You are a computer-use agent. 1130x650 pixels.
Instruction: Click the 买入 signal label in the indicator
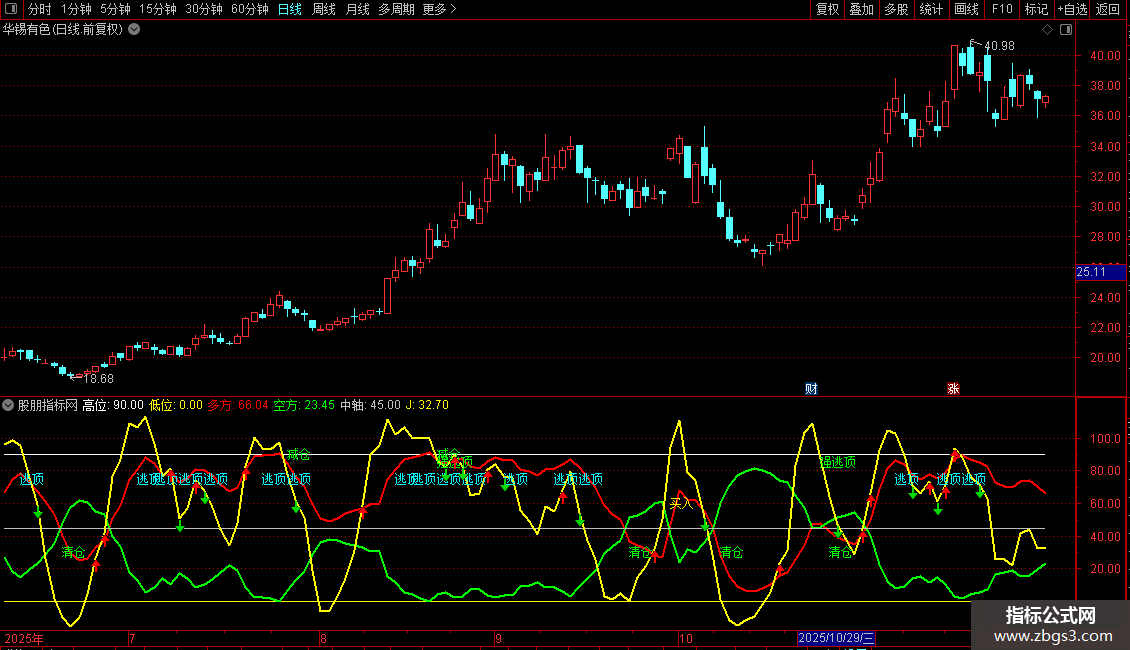pos(681,504)
